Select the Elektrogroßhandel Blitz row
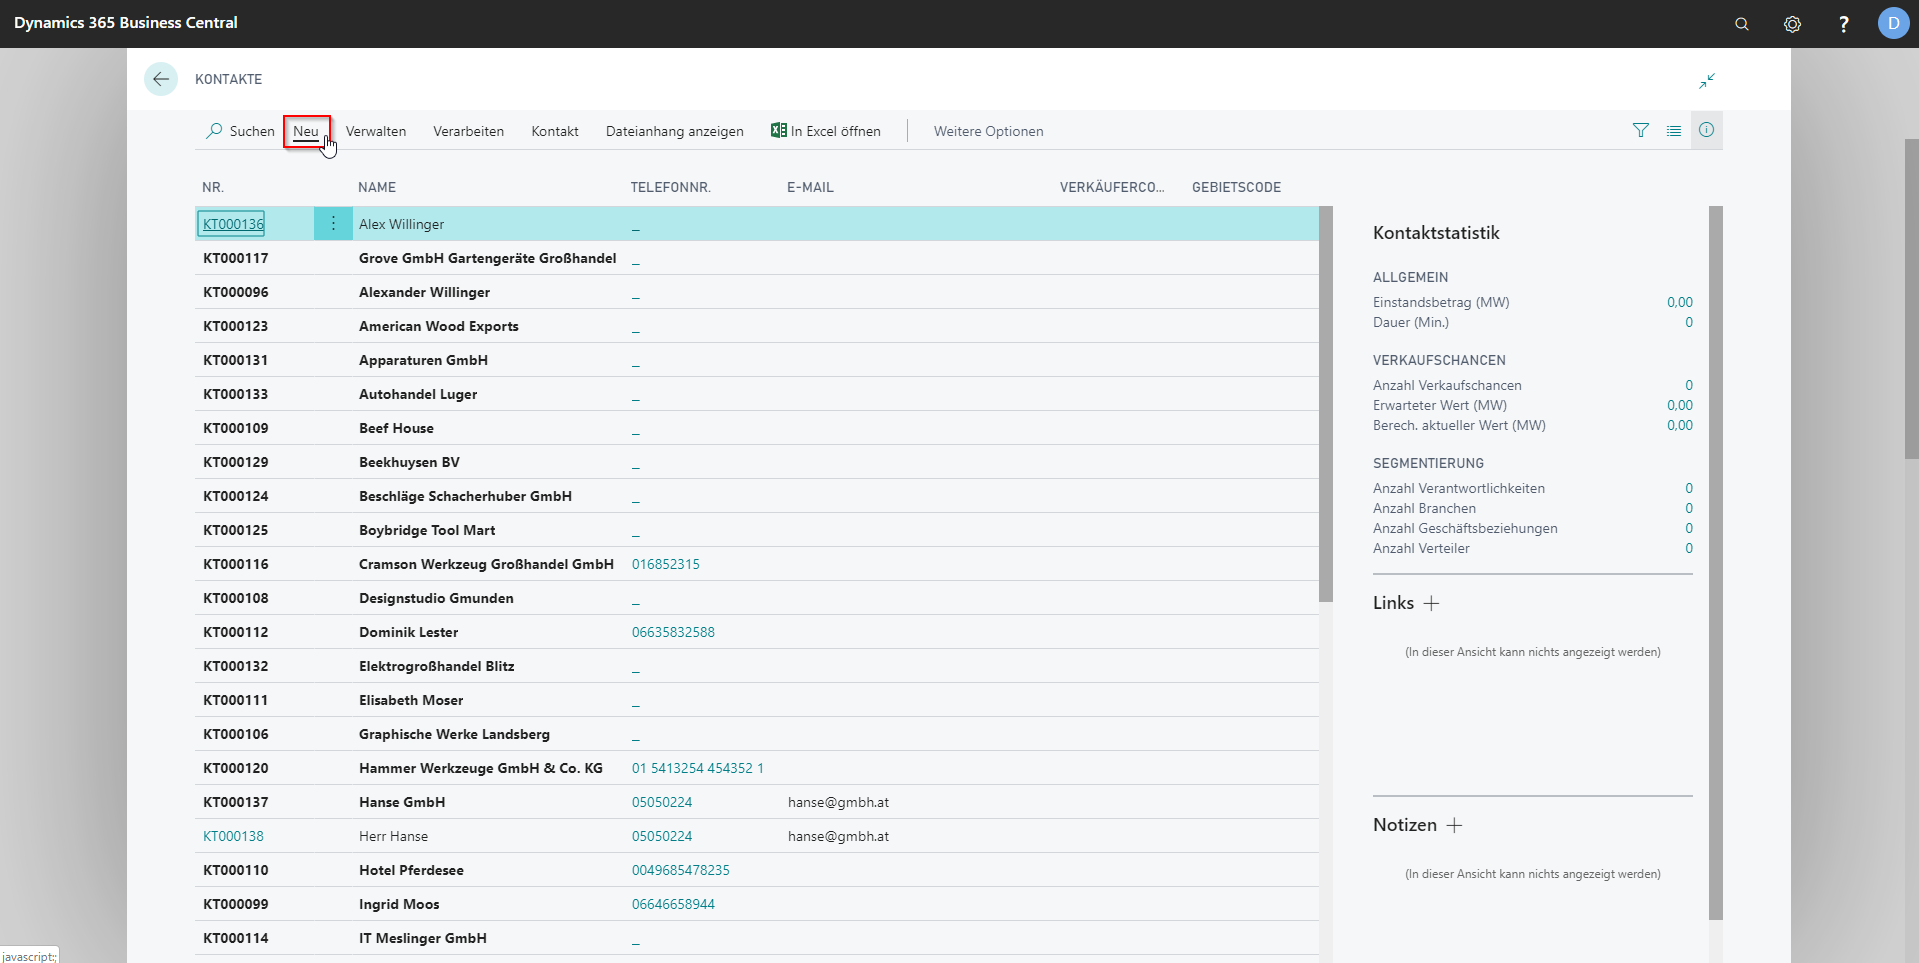Viewport: 1919px width, 963px height. [757, 666]
